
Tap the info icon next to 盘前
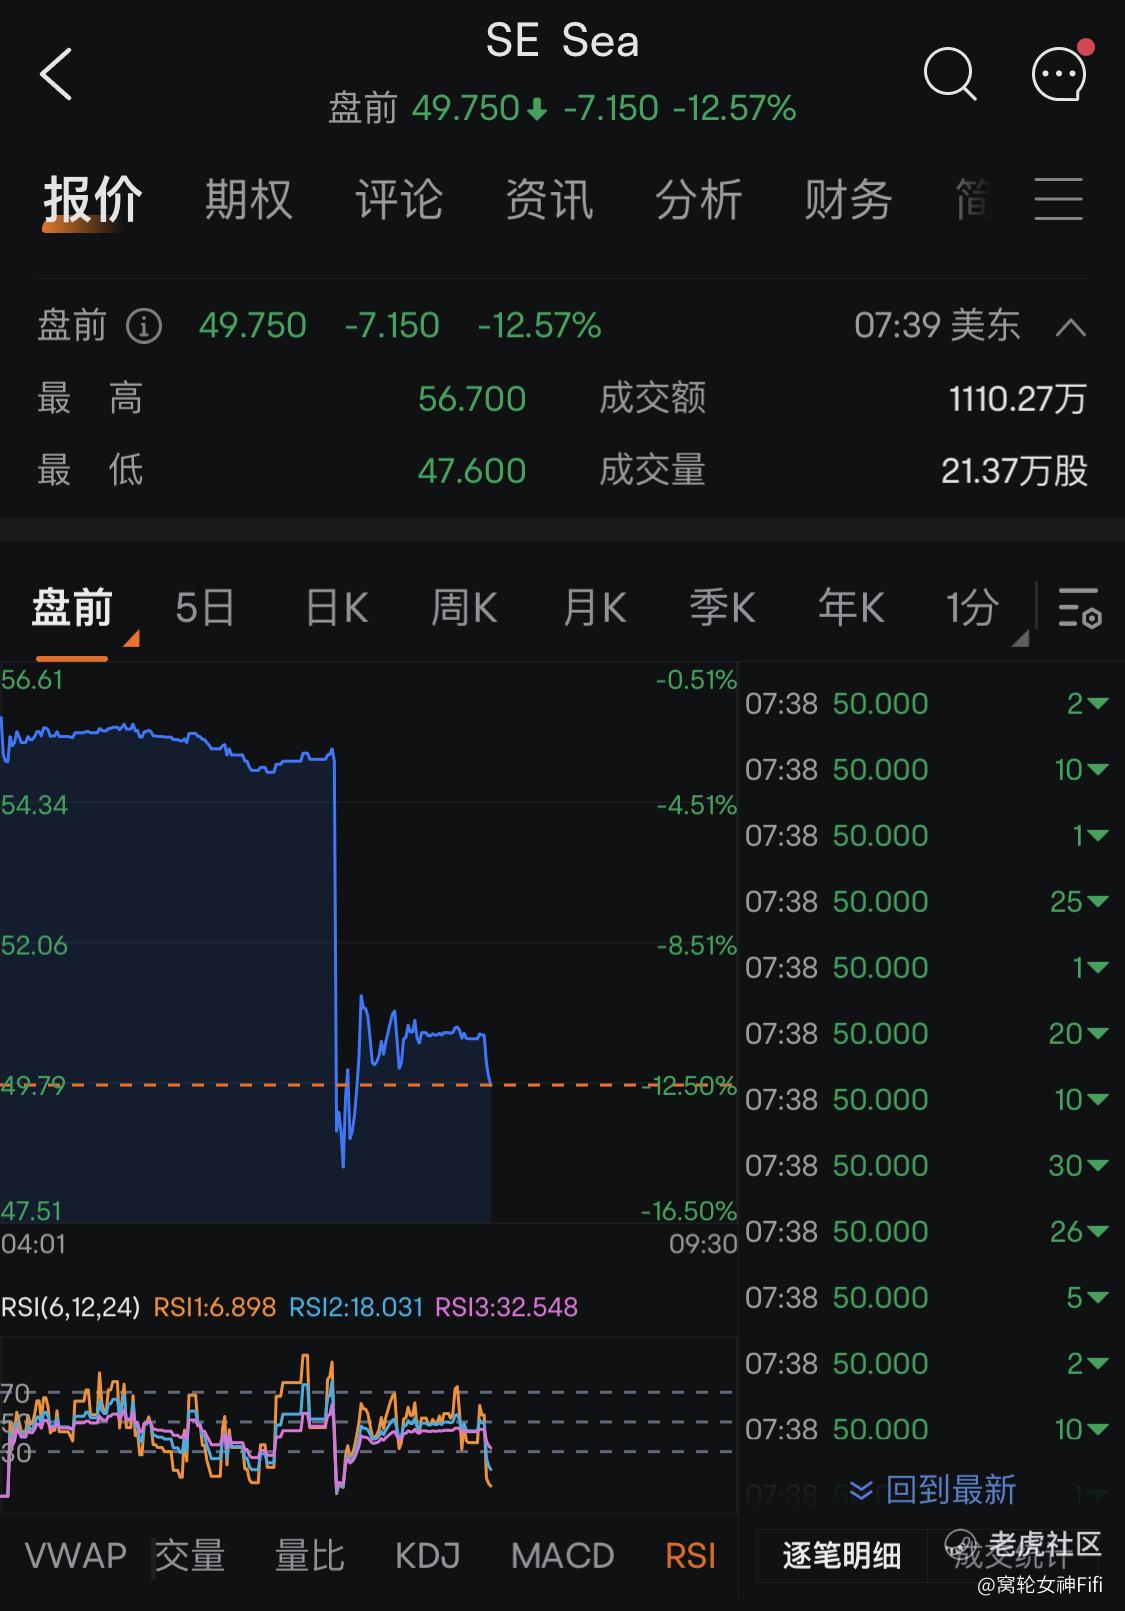click(144, 326)
